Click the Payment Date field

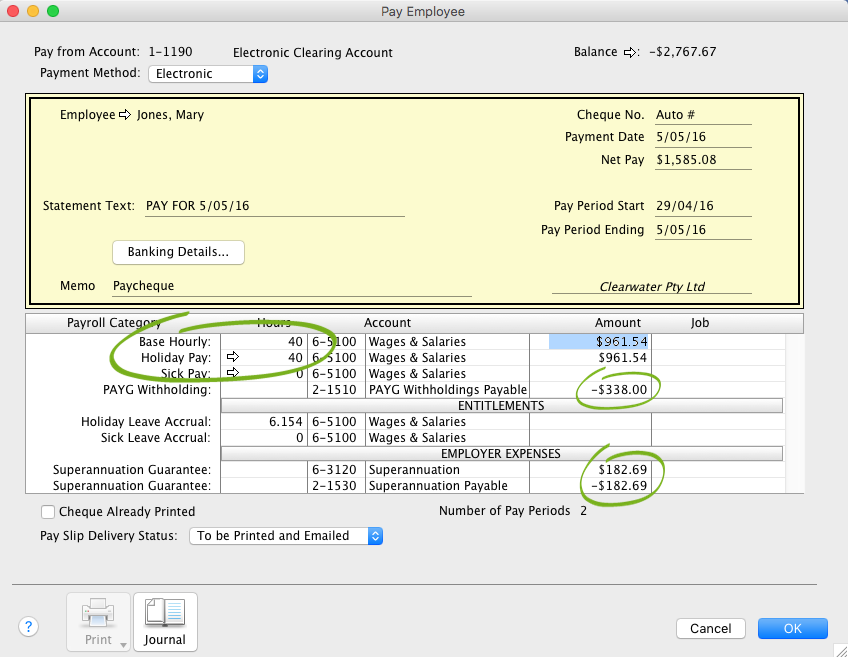pos(702,138)
